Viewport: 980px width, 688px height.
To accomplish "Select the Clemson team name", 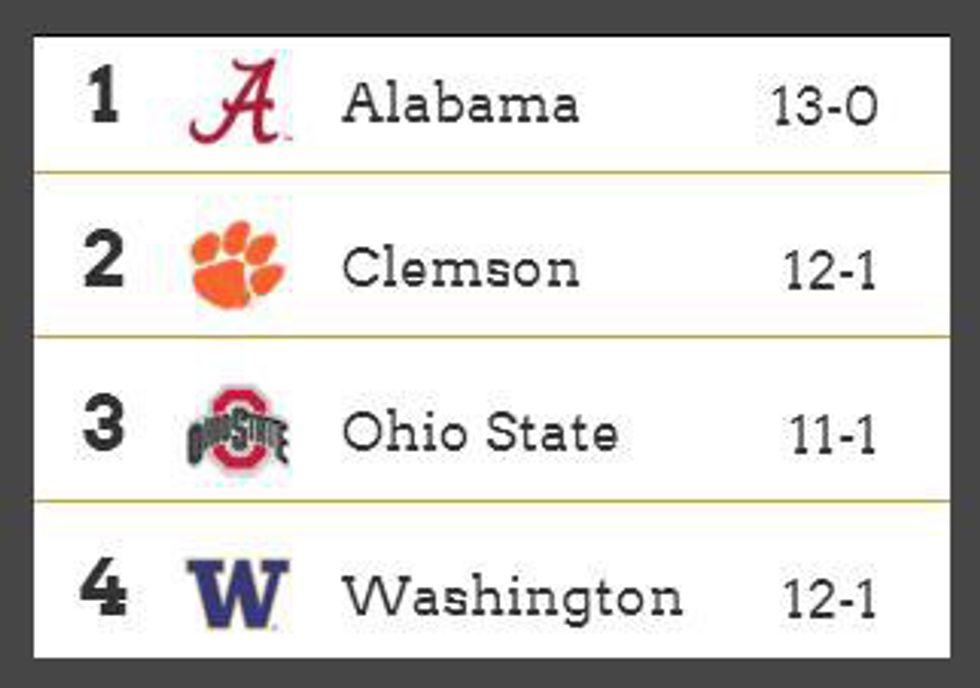I will [x=460, y=269].
